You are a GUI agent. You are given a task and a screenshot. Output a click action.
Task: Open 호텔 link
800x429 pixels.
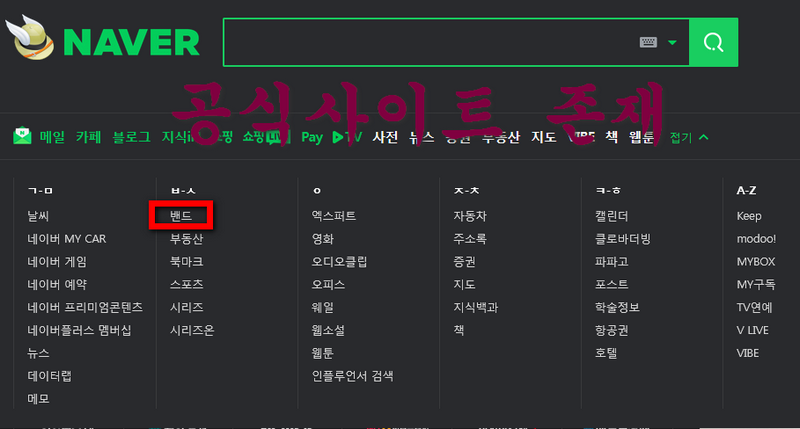click(x=606, y=353)
